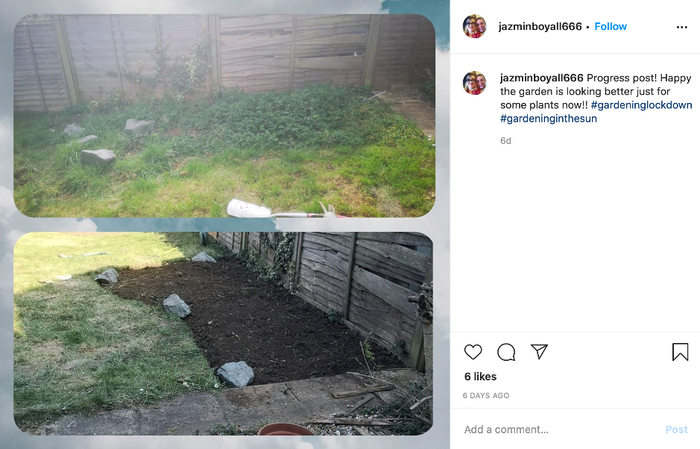Click the 6 DAYS AGO timestamp

point(486,395)
